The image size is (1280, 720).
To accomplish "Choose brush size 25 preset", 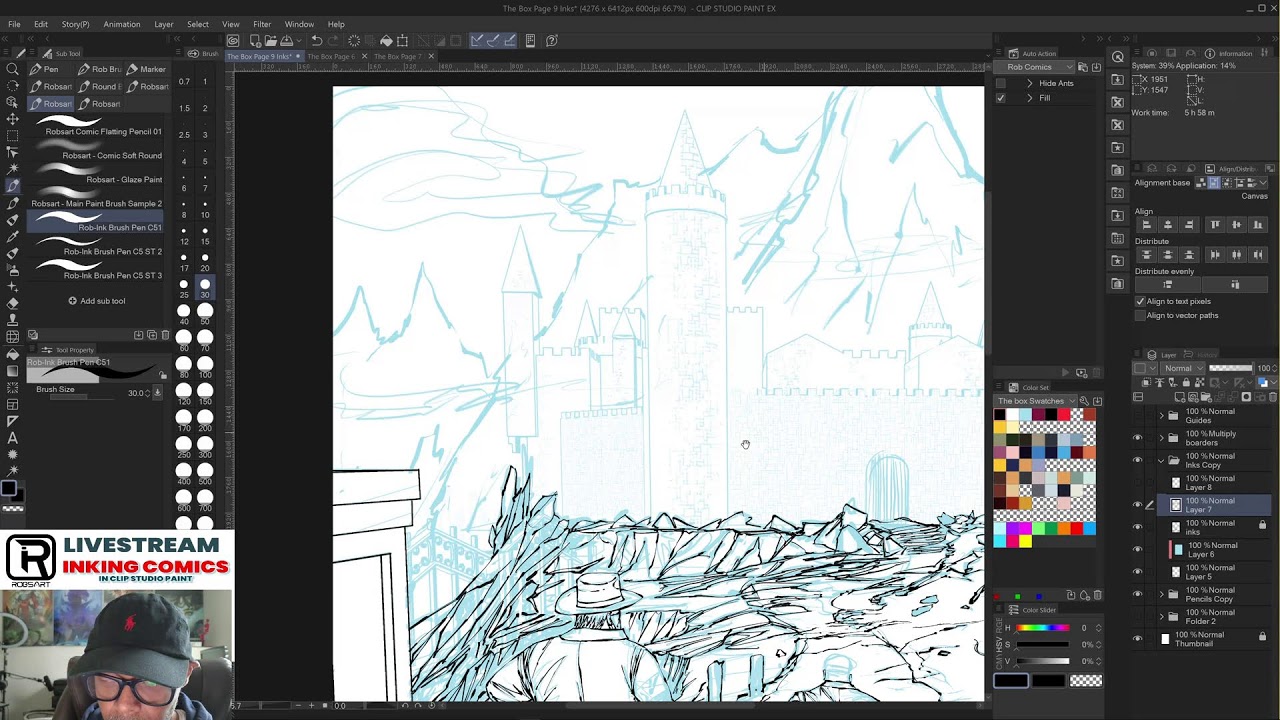I will pos(183,286).
